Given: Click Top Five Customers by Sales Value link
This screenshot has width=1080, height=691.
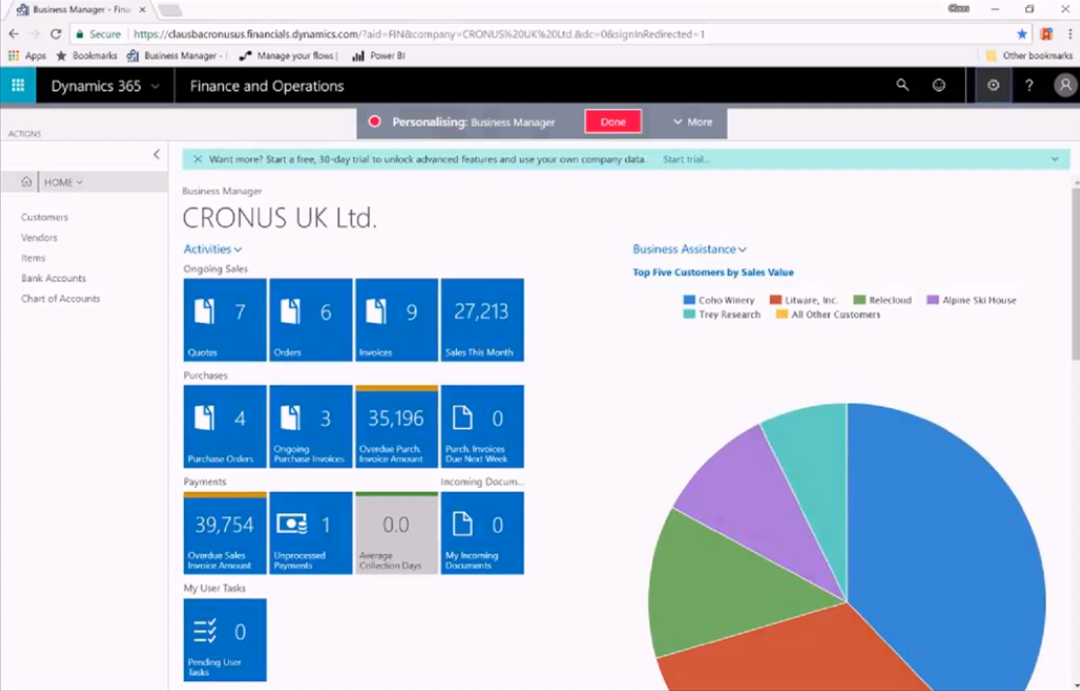Looking at the screenshot, I should pyautogui.click(x=713, y=272).
